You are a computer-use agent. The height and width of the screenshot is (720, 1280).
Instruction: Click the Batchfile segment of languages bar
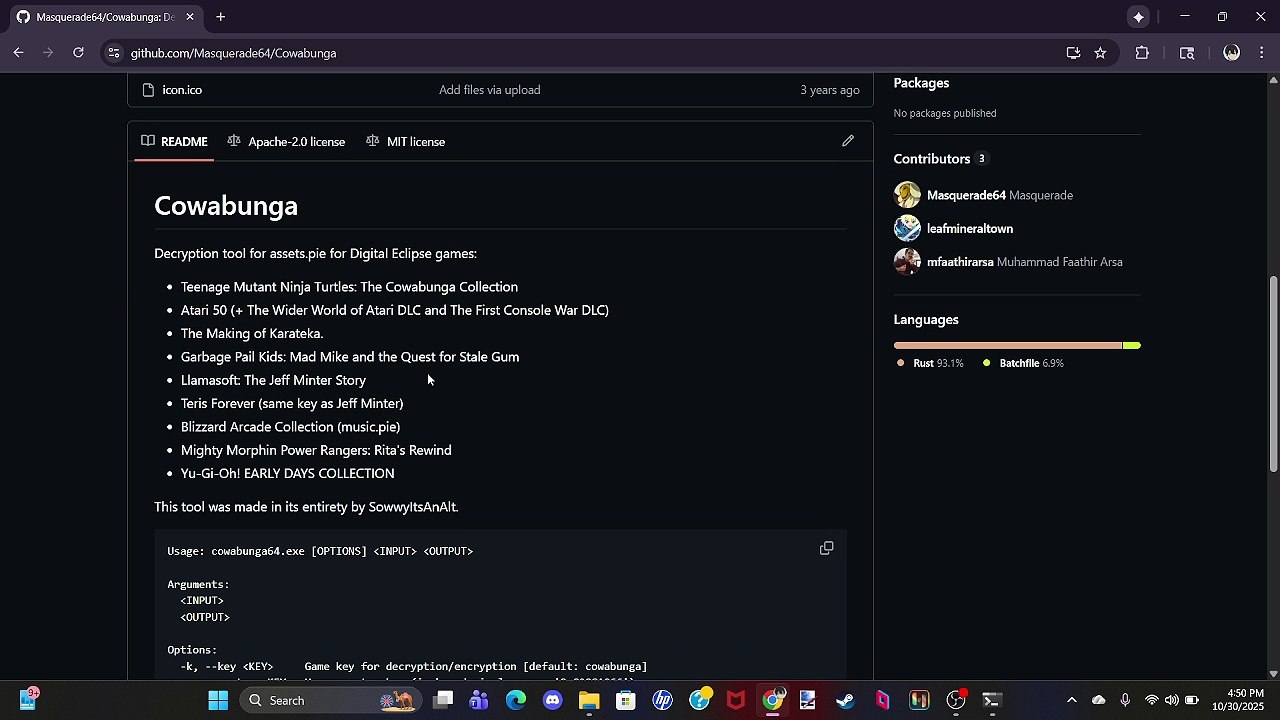click(1132, 345)
